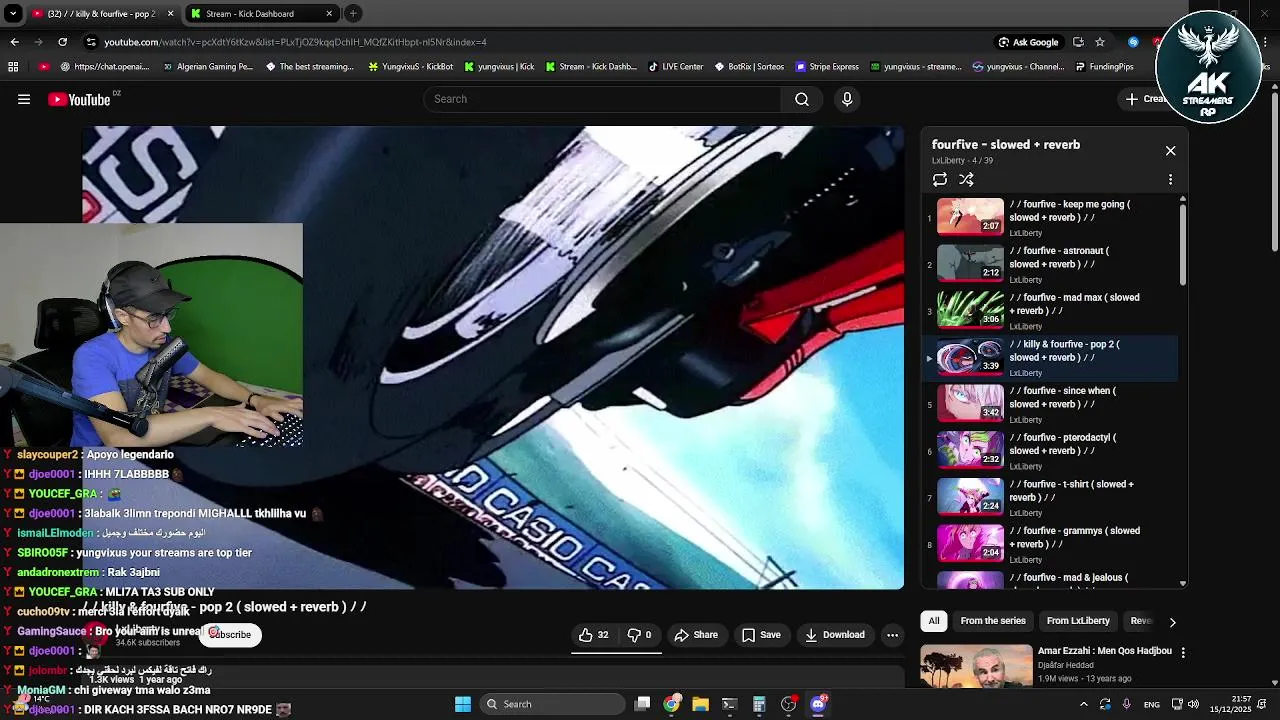Start voice search with the microphone icon
The width and height of the screenshot is (1280, 720).
pyautogui.click(x=847, y=99)
